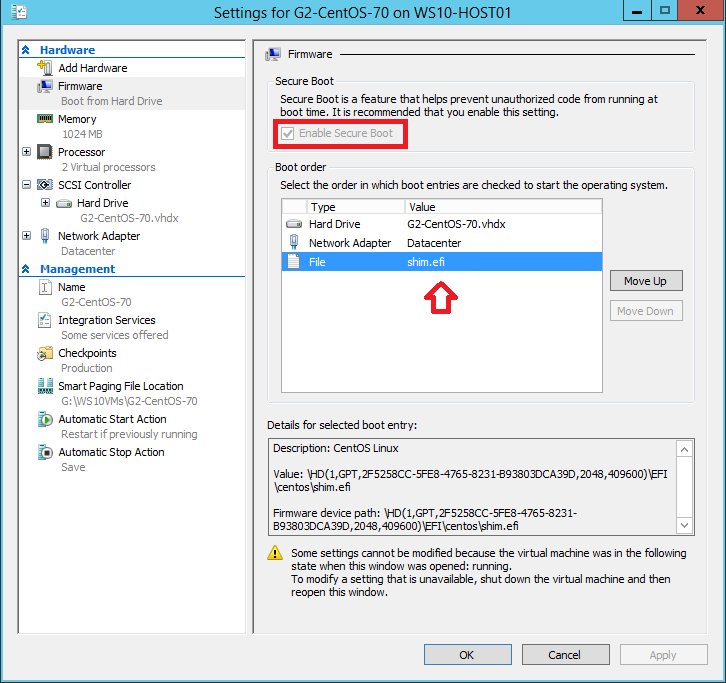Click the details box scroll down arrow
Image resolution: width=726 pixels, height=683 pixels.
click(684, 526)
